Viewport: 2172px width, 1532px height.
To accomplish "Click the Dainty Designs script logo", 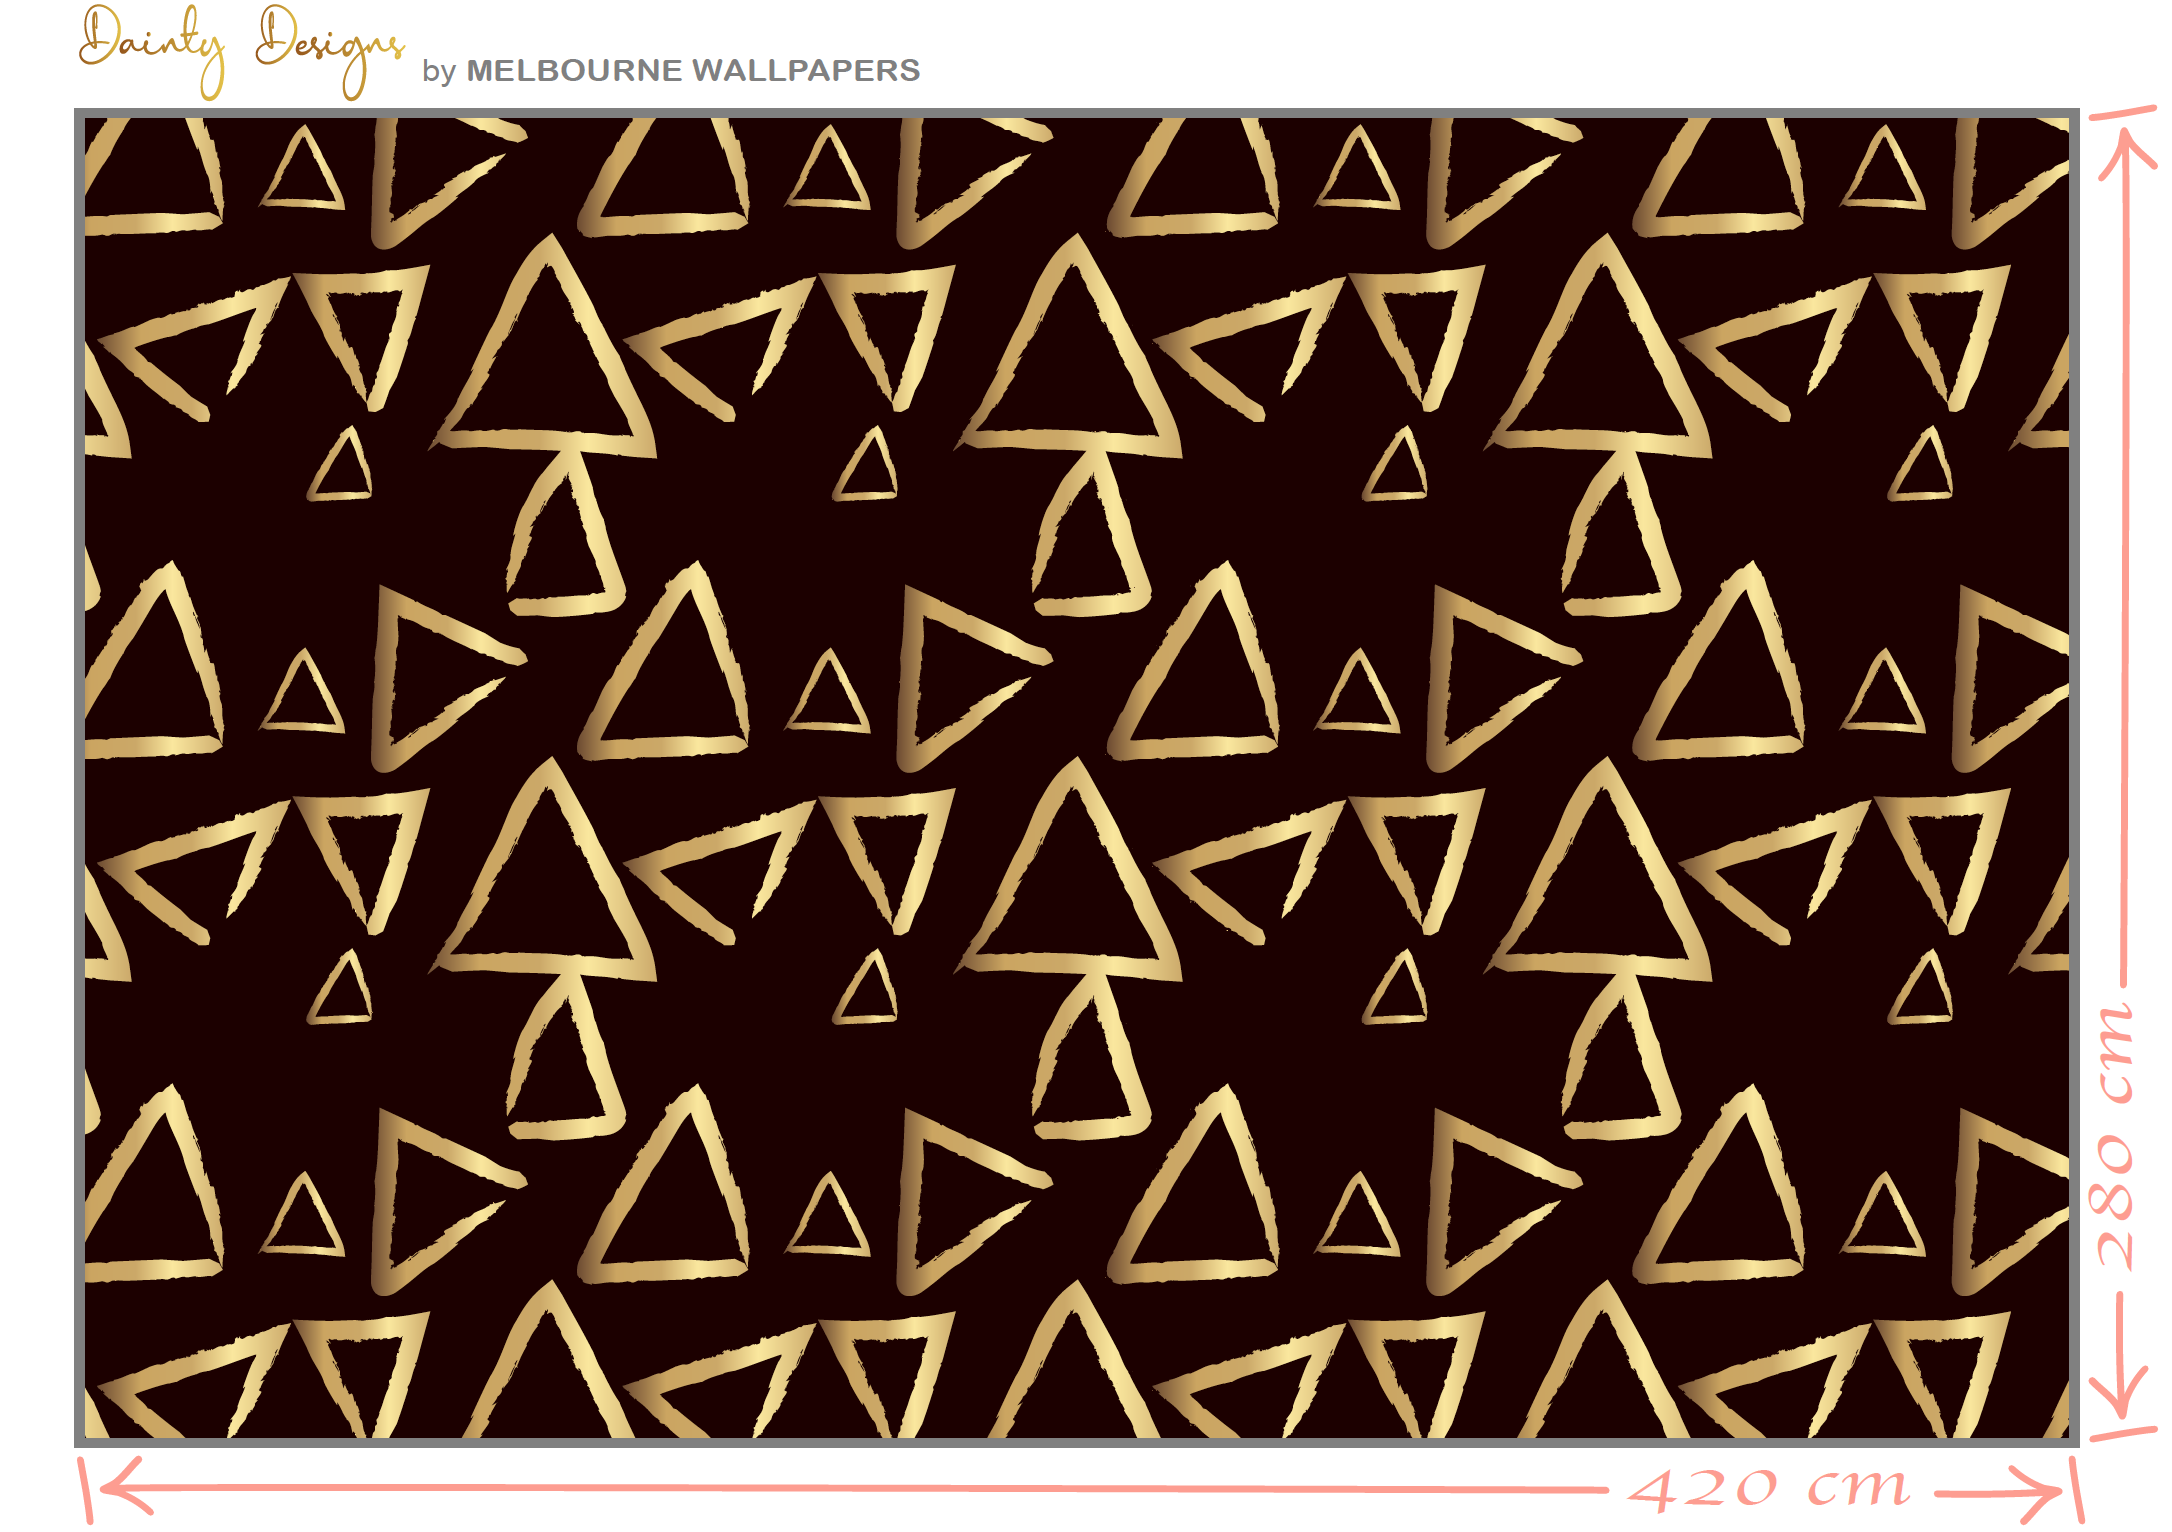I will pyautogui.click(x=241, y=52).
